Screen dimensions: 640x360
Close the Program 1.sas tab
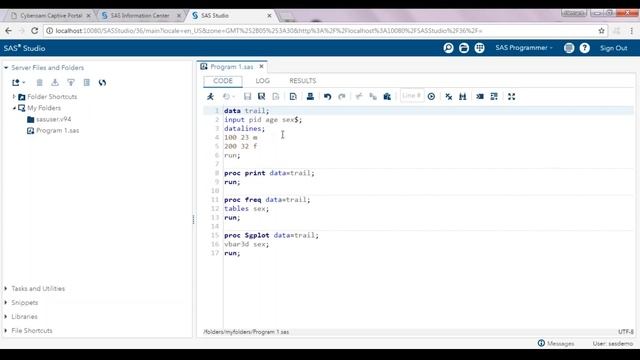pyautogui.click(x=261, y=67)
